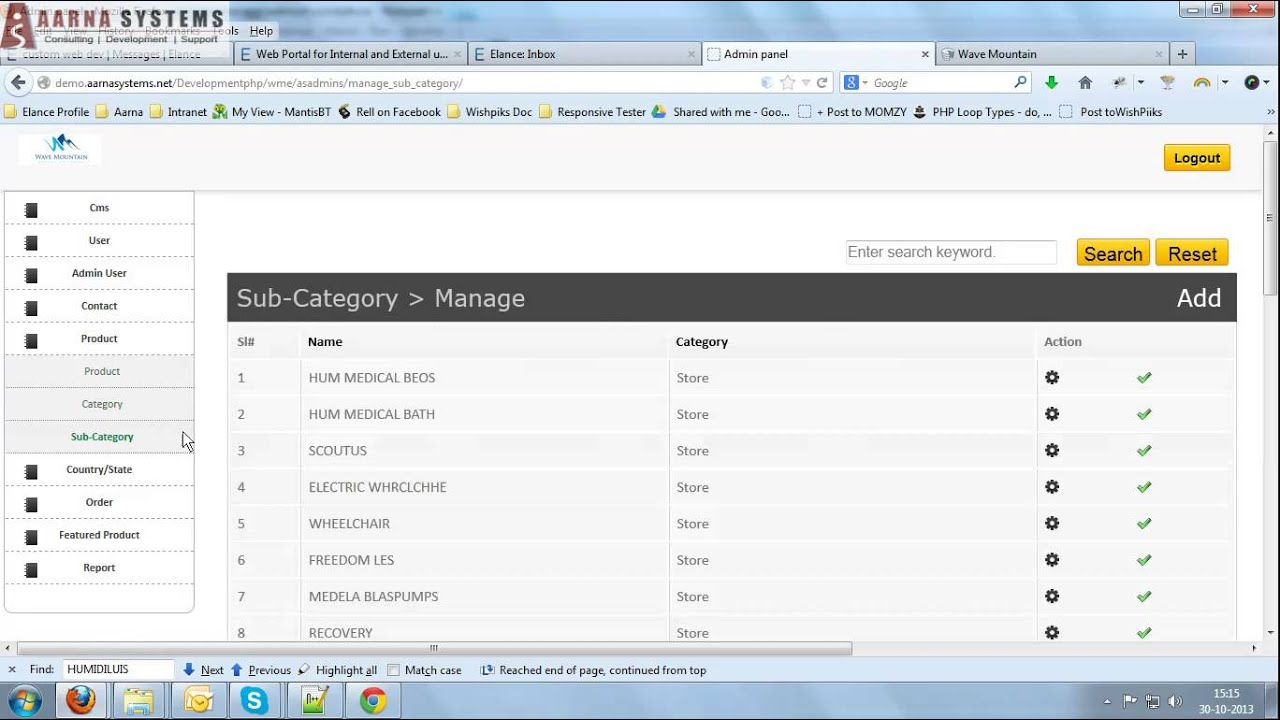The height and width of the screenshot is (720, 1280).
Task: Focus the search keyword input field
Action: tap(951, 252)
